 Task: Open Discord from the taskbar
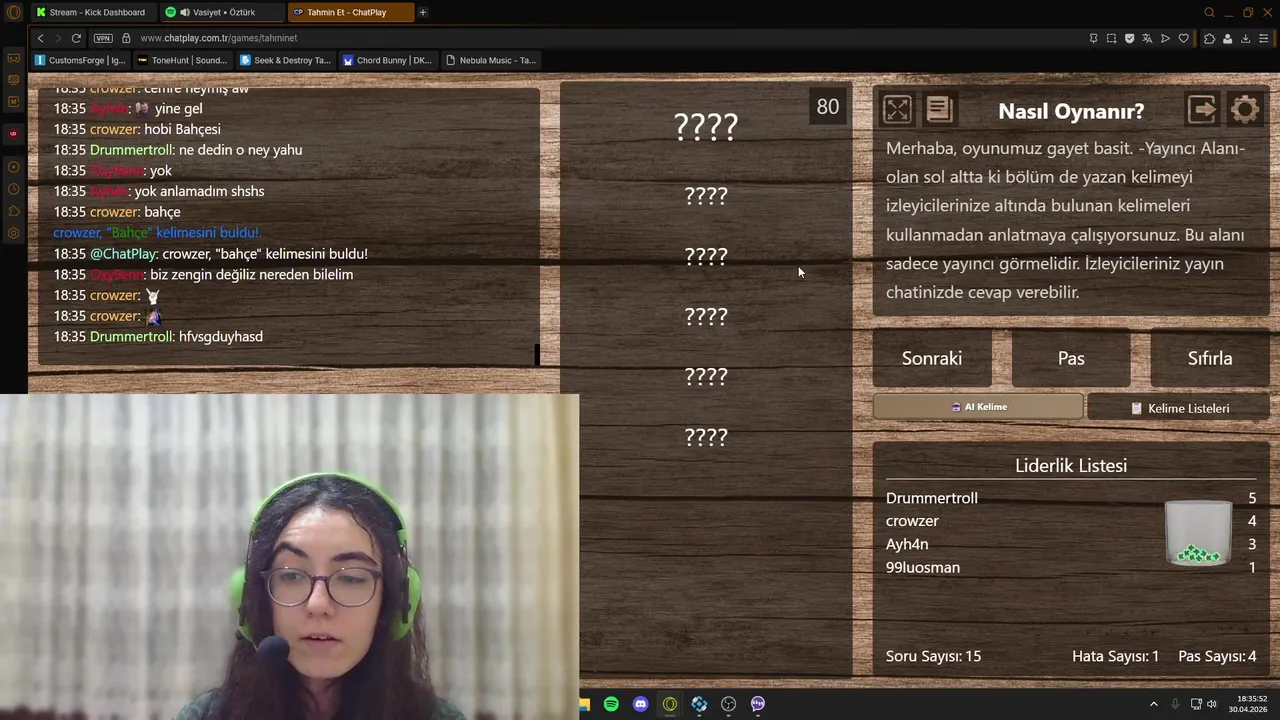tap(640, 704)
